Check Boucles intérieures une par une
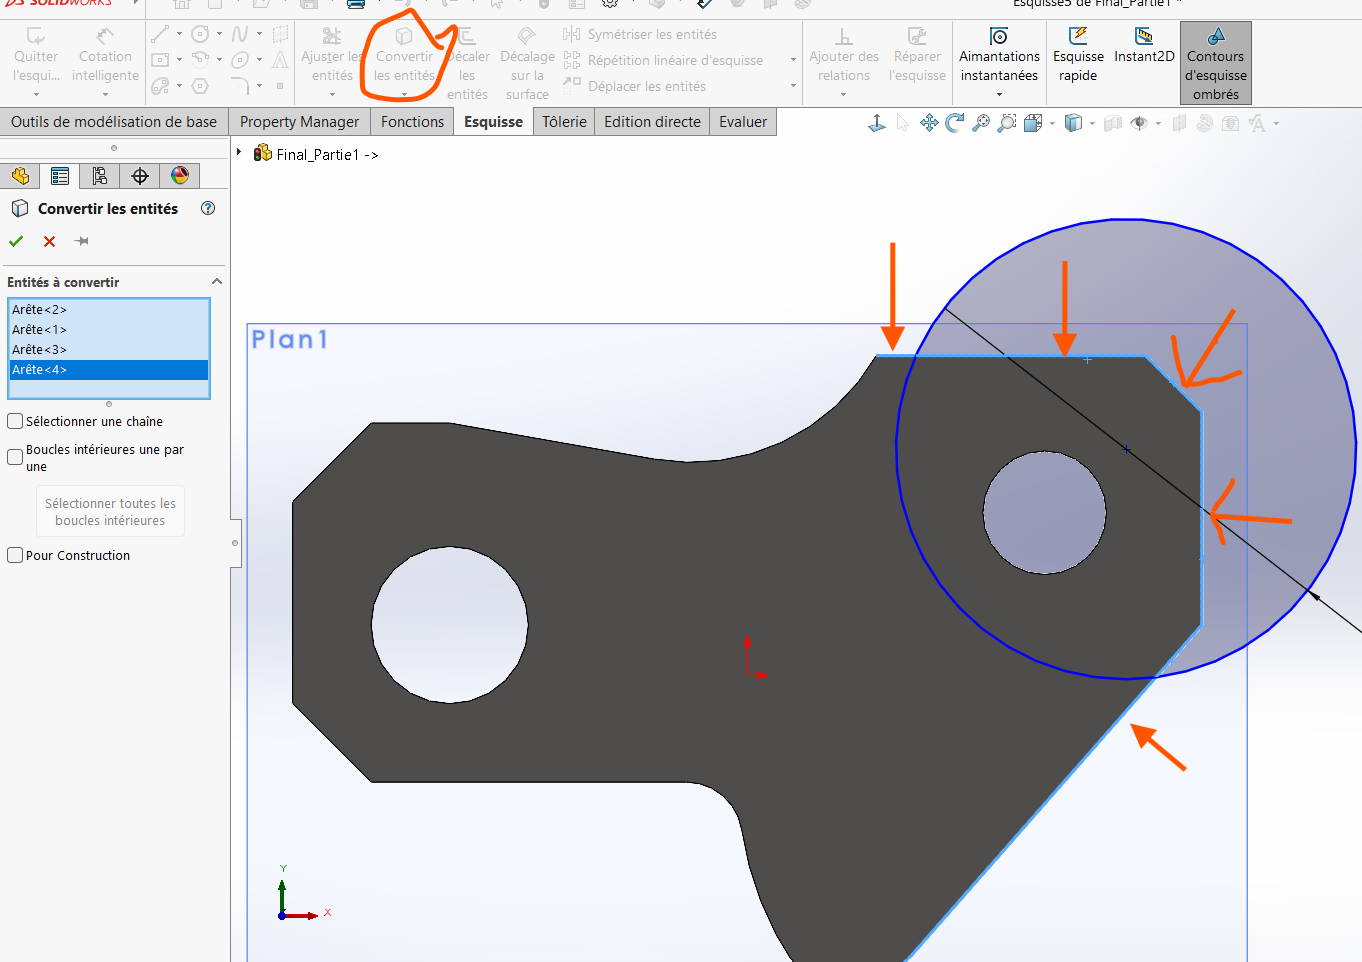1362x962 pixels. pyautogui.click(x=15, y=457)
